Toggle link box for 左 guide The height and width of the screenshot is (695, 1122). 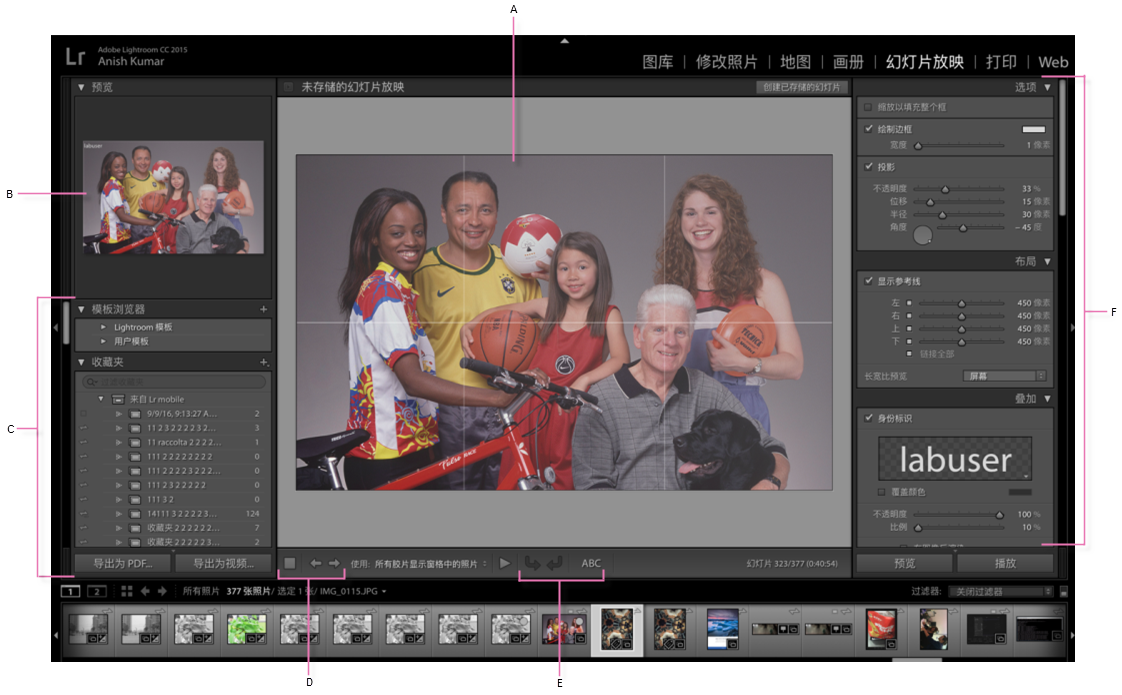(909, 303)
